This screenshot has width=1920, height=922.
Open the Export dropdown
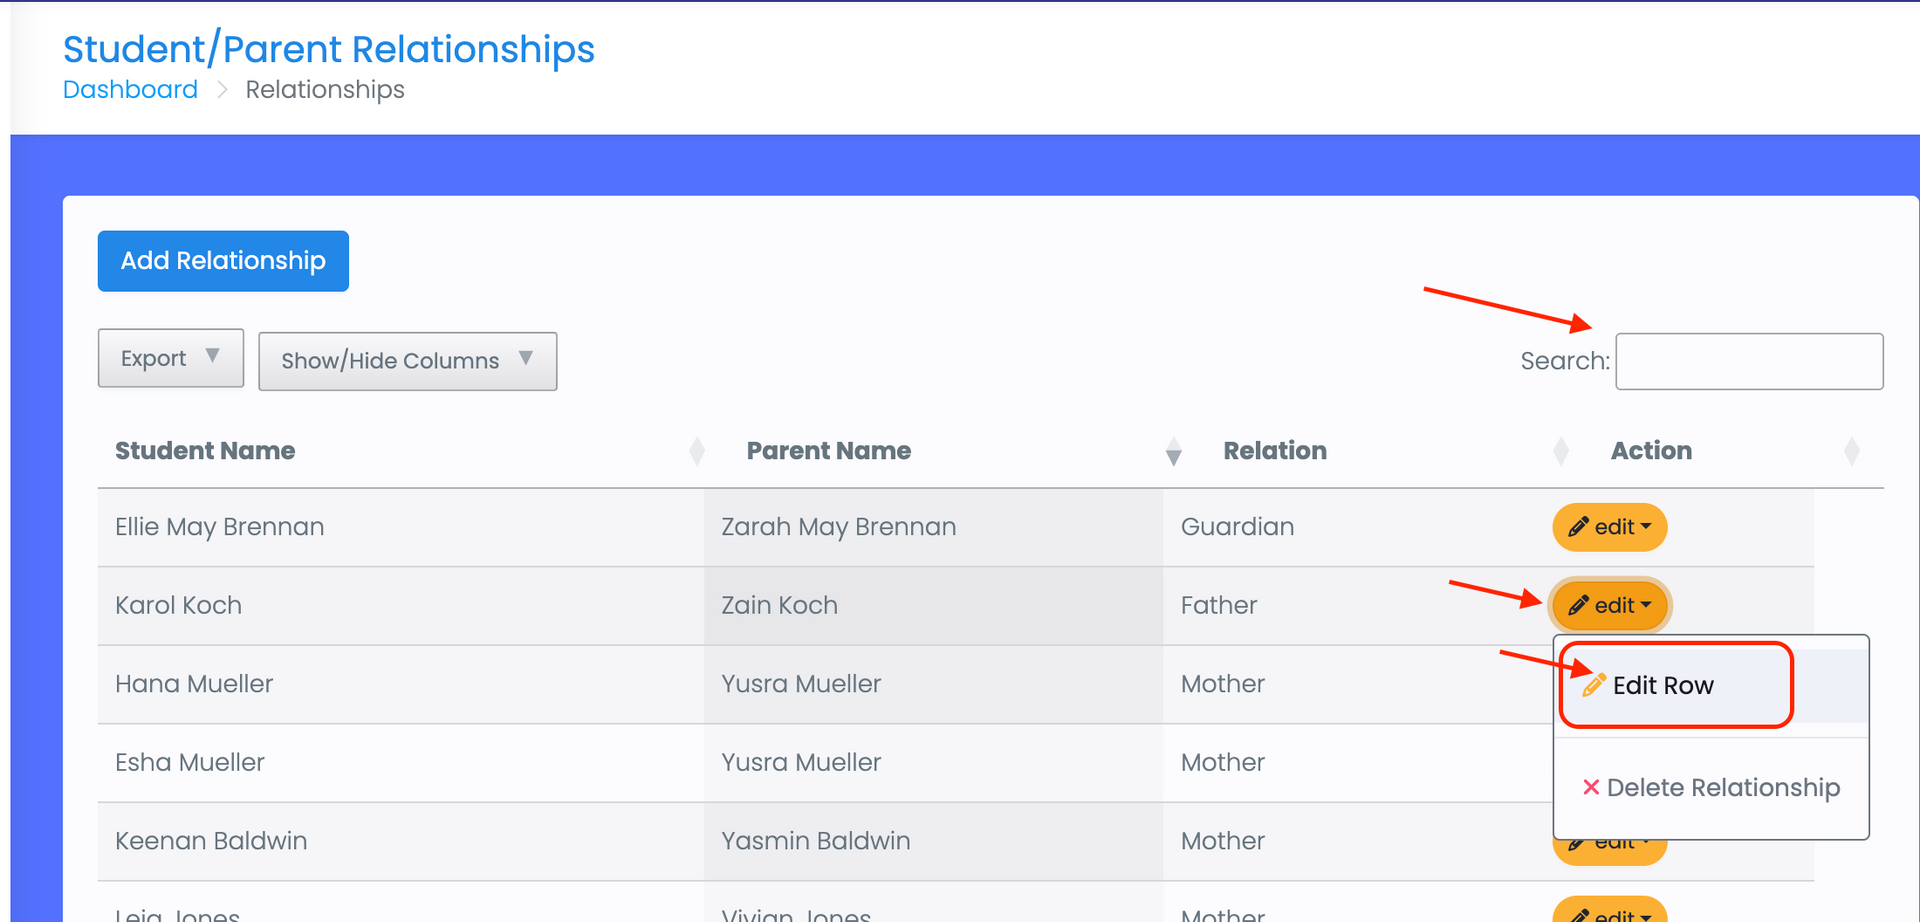(x=170, y=358)
